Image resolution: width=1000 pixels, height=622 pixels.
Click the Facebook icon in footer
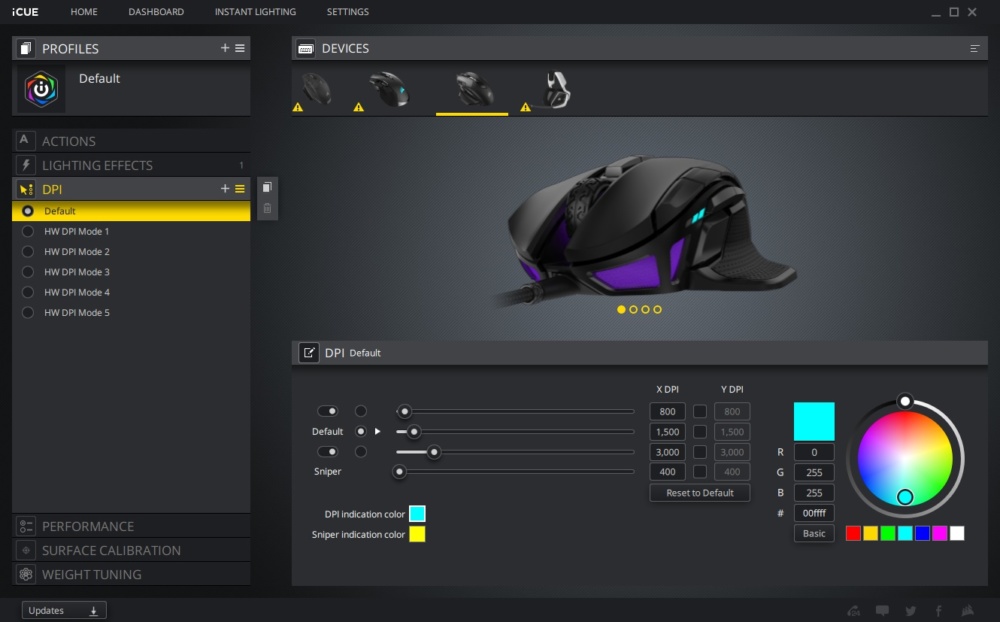coord(939,611)
